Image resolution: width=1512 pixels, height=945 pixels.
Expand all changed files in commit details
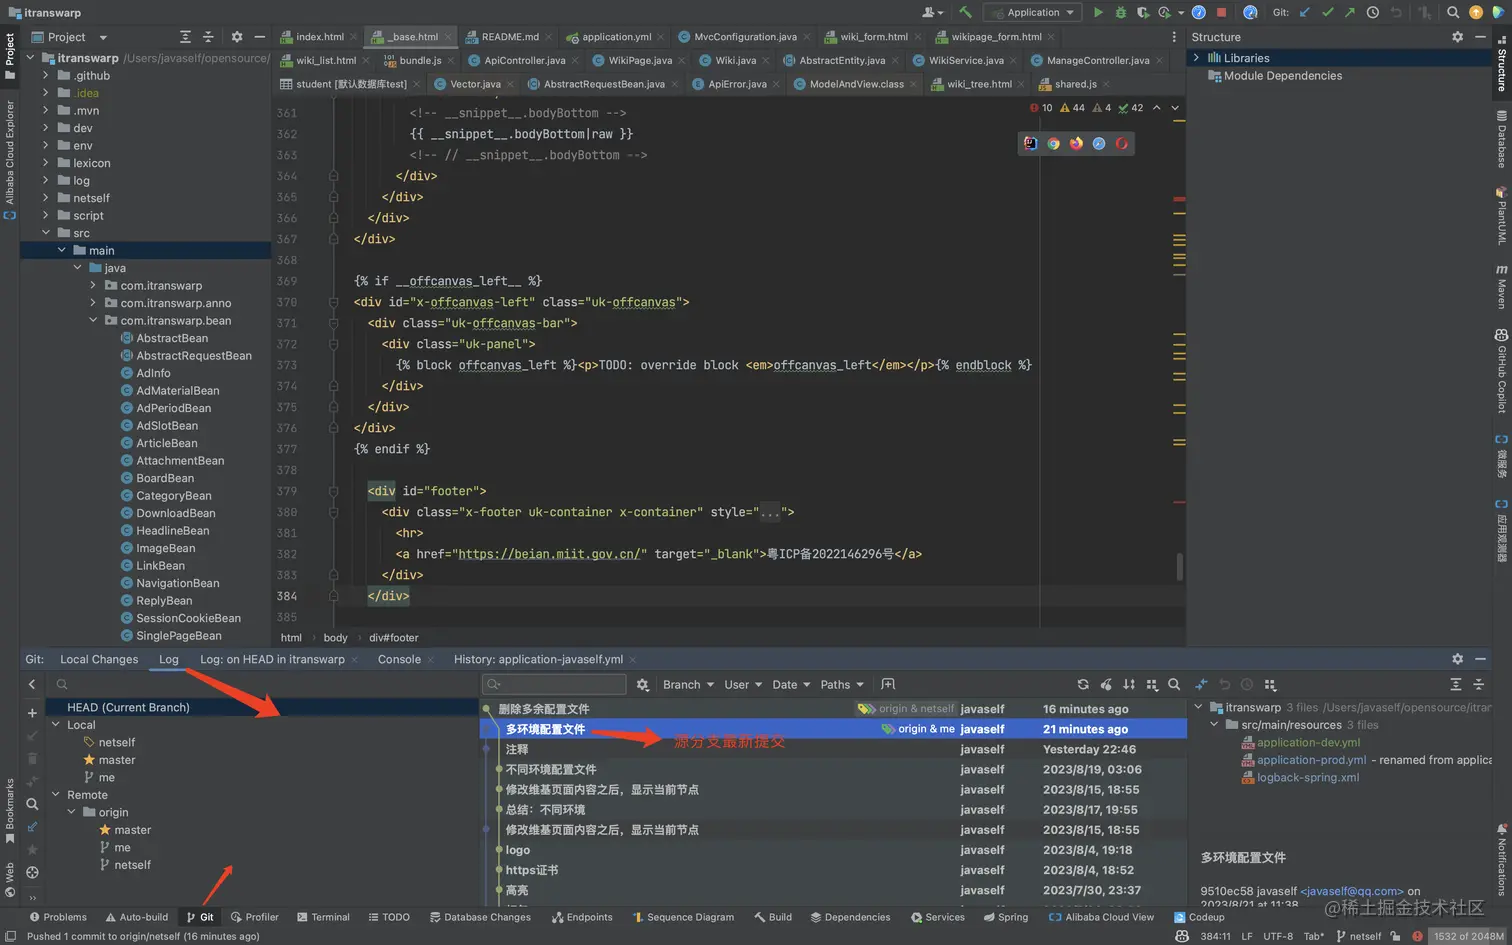pos(1456,684)
